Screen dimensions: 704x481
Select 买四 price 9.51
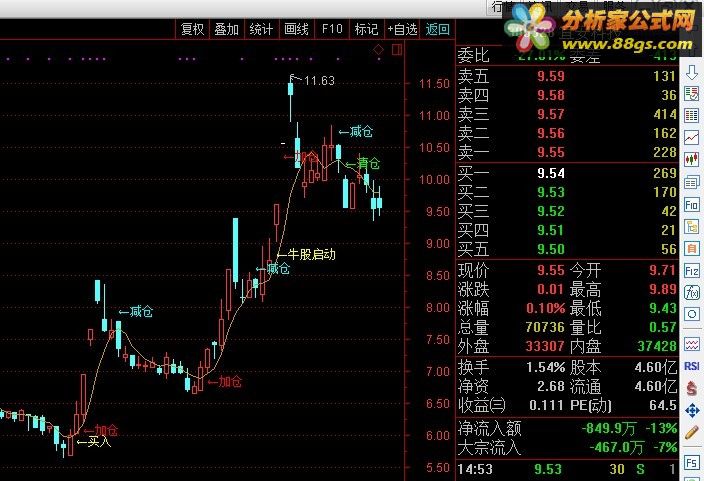click(x=550, y=230)
